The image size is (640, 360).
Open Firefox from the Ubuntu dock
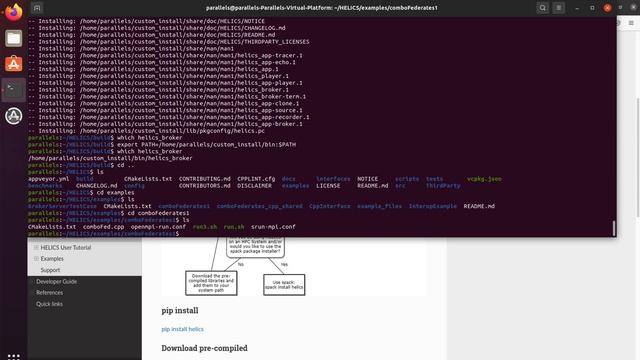point(13,12)
